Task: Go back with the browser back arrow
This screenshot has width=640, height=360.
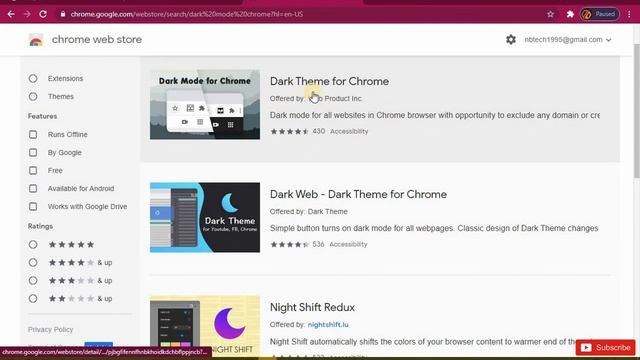Action: 11,14
